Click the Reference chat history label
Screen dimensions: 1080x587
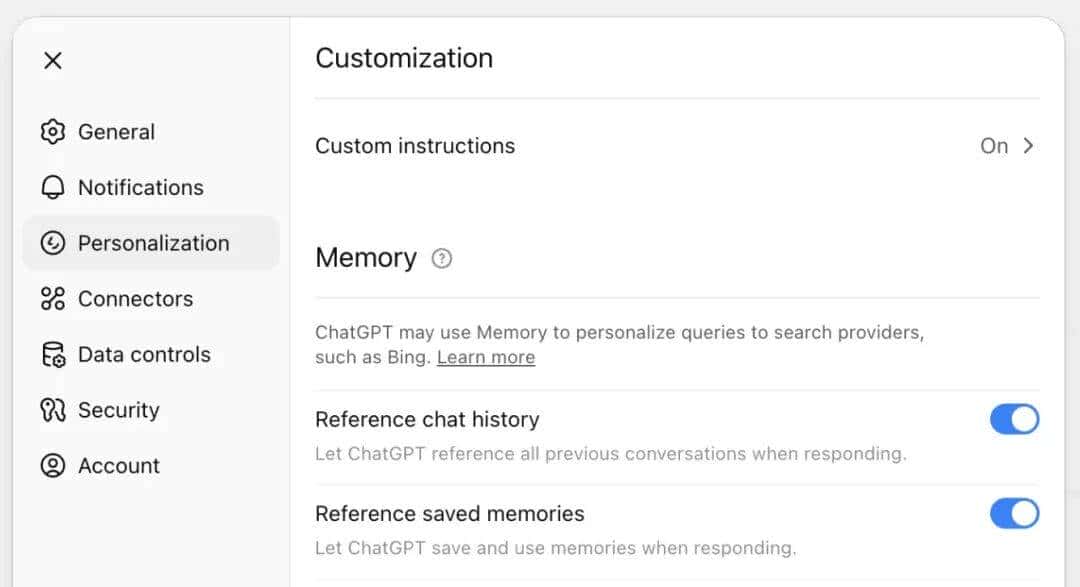click(x=427, y=419)
